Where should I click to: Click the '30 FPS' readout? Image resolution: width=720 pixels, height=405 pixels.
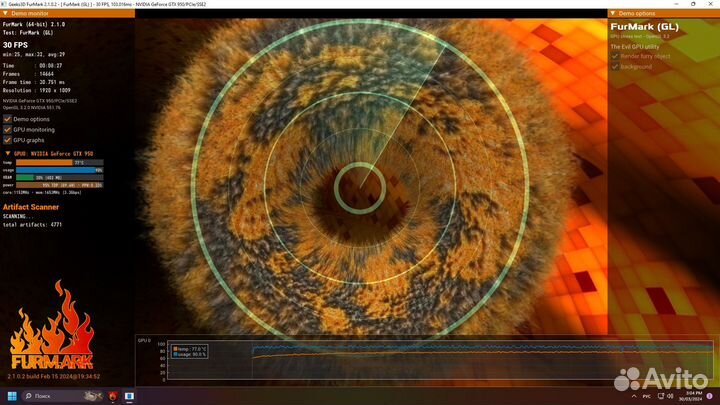pos(15,45)
